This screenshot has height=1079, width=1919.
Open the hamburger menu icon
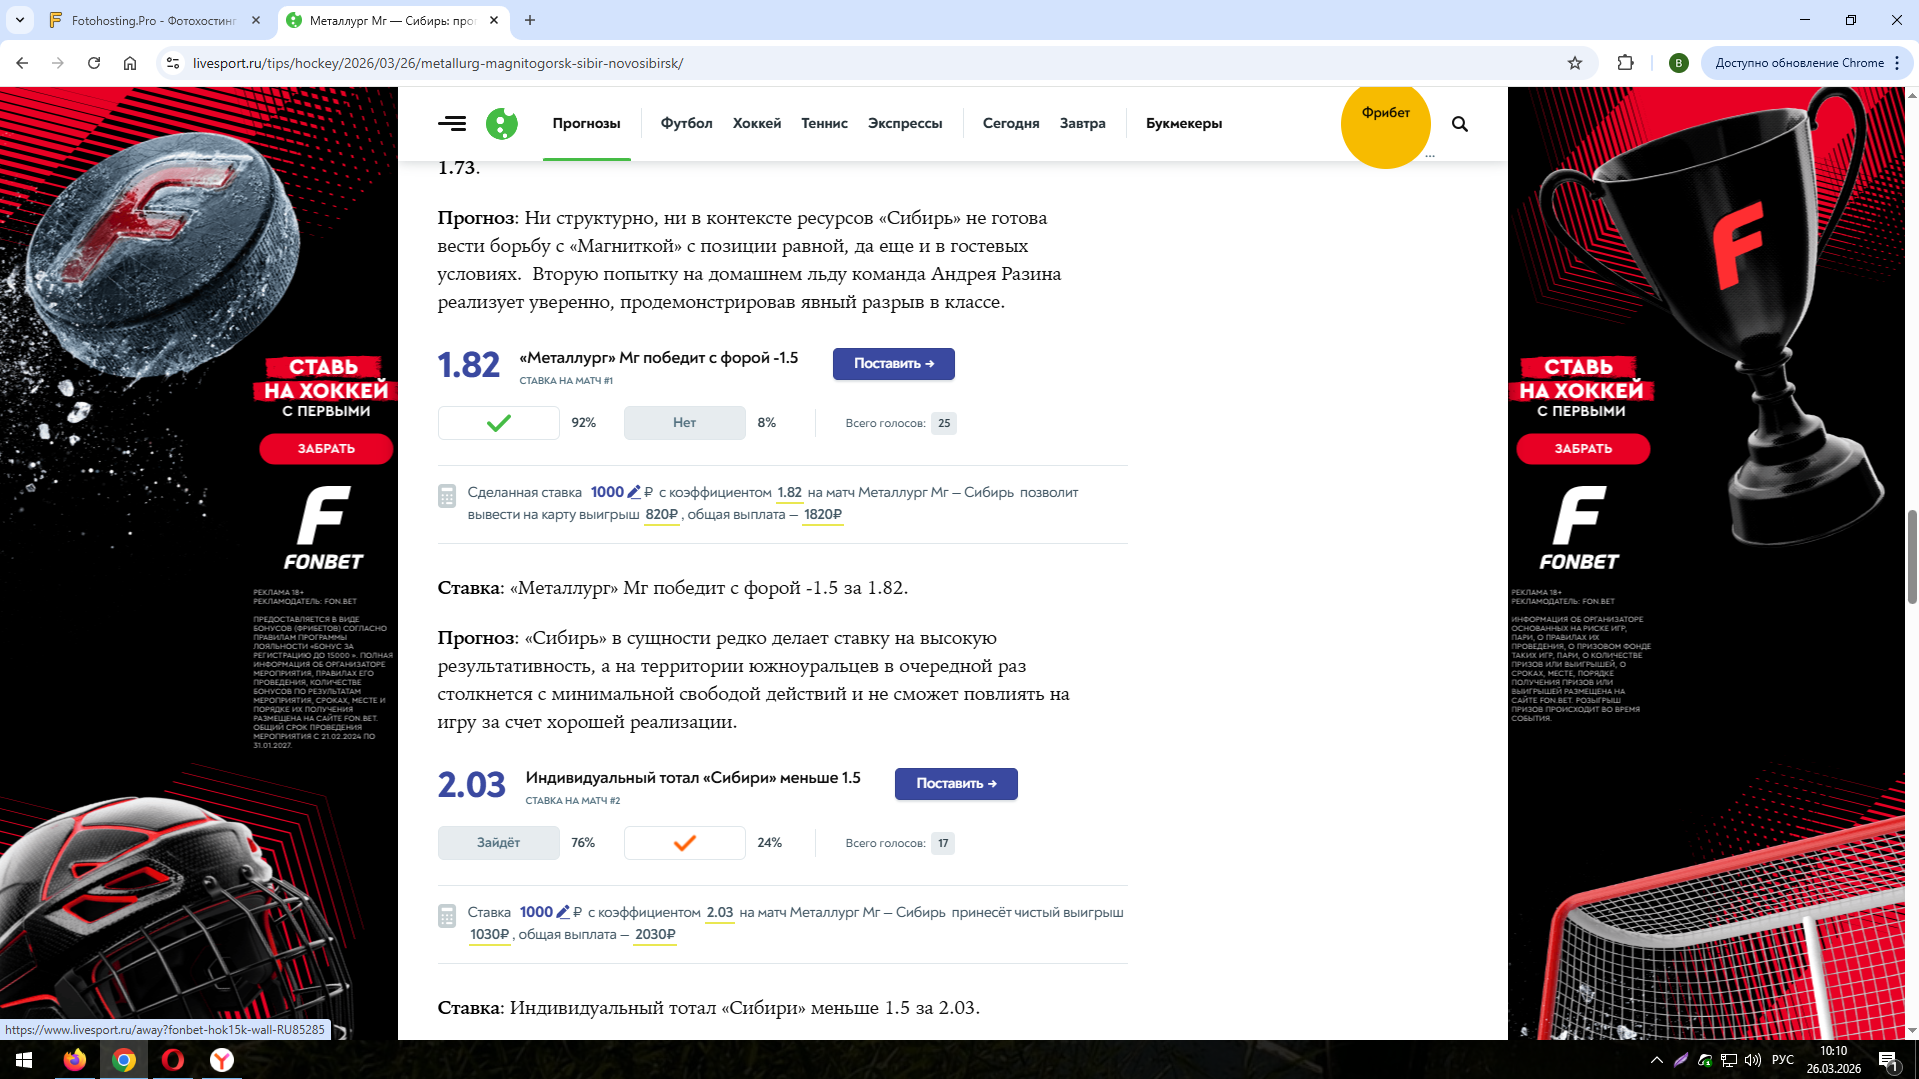pos(452,124)
